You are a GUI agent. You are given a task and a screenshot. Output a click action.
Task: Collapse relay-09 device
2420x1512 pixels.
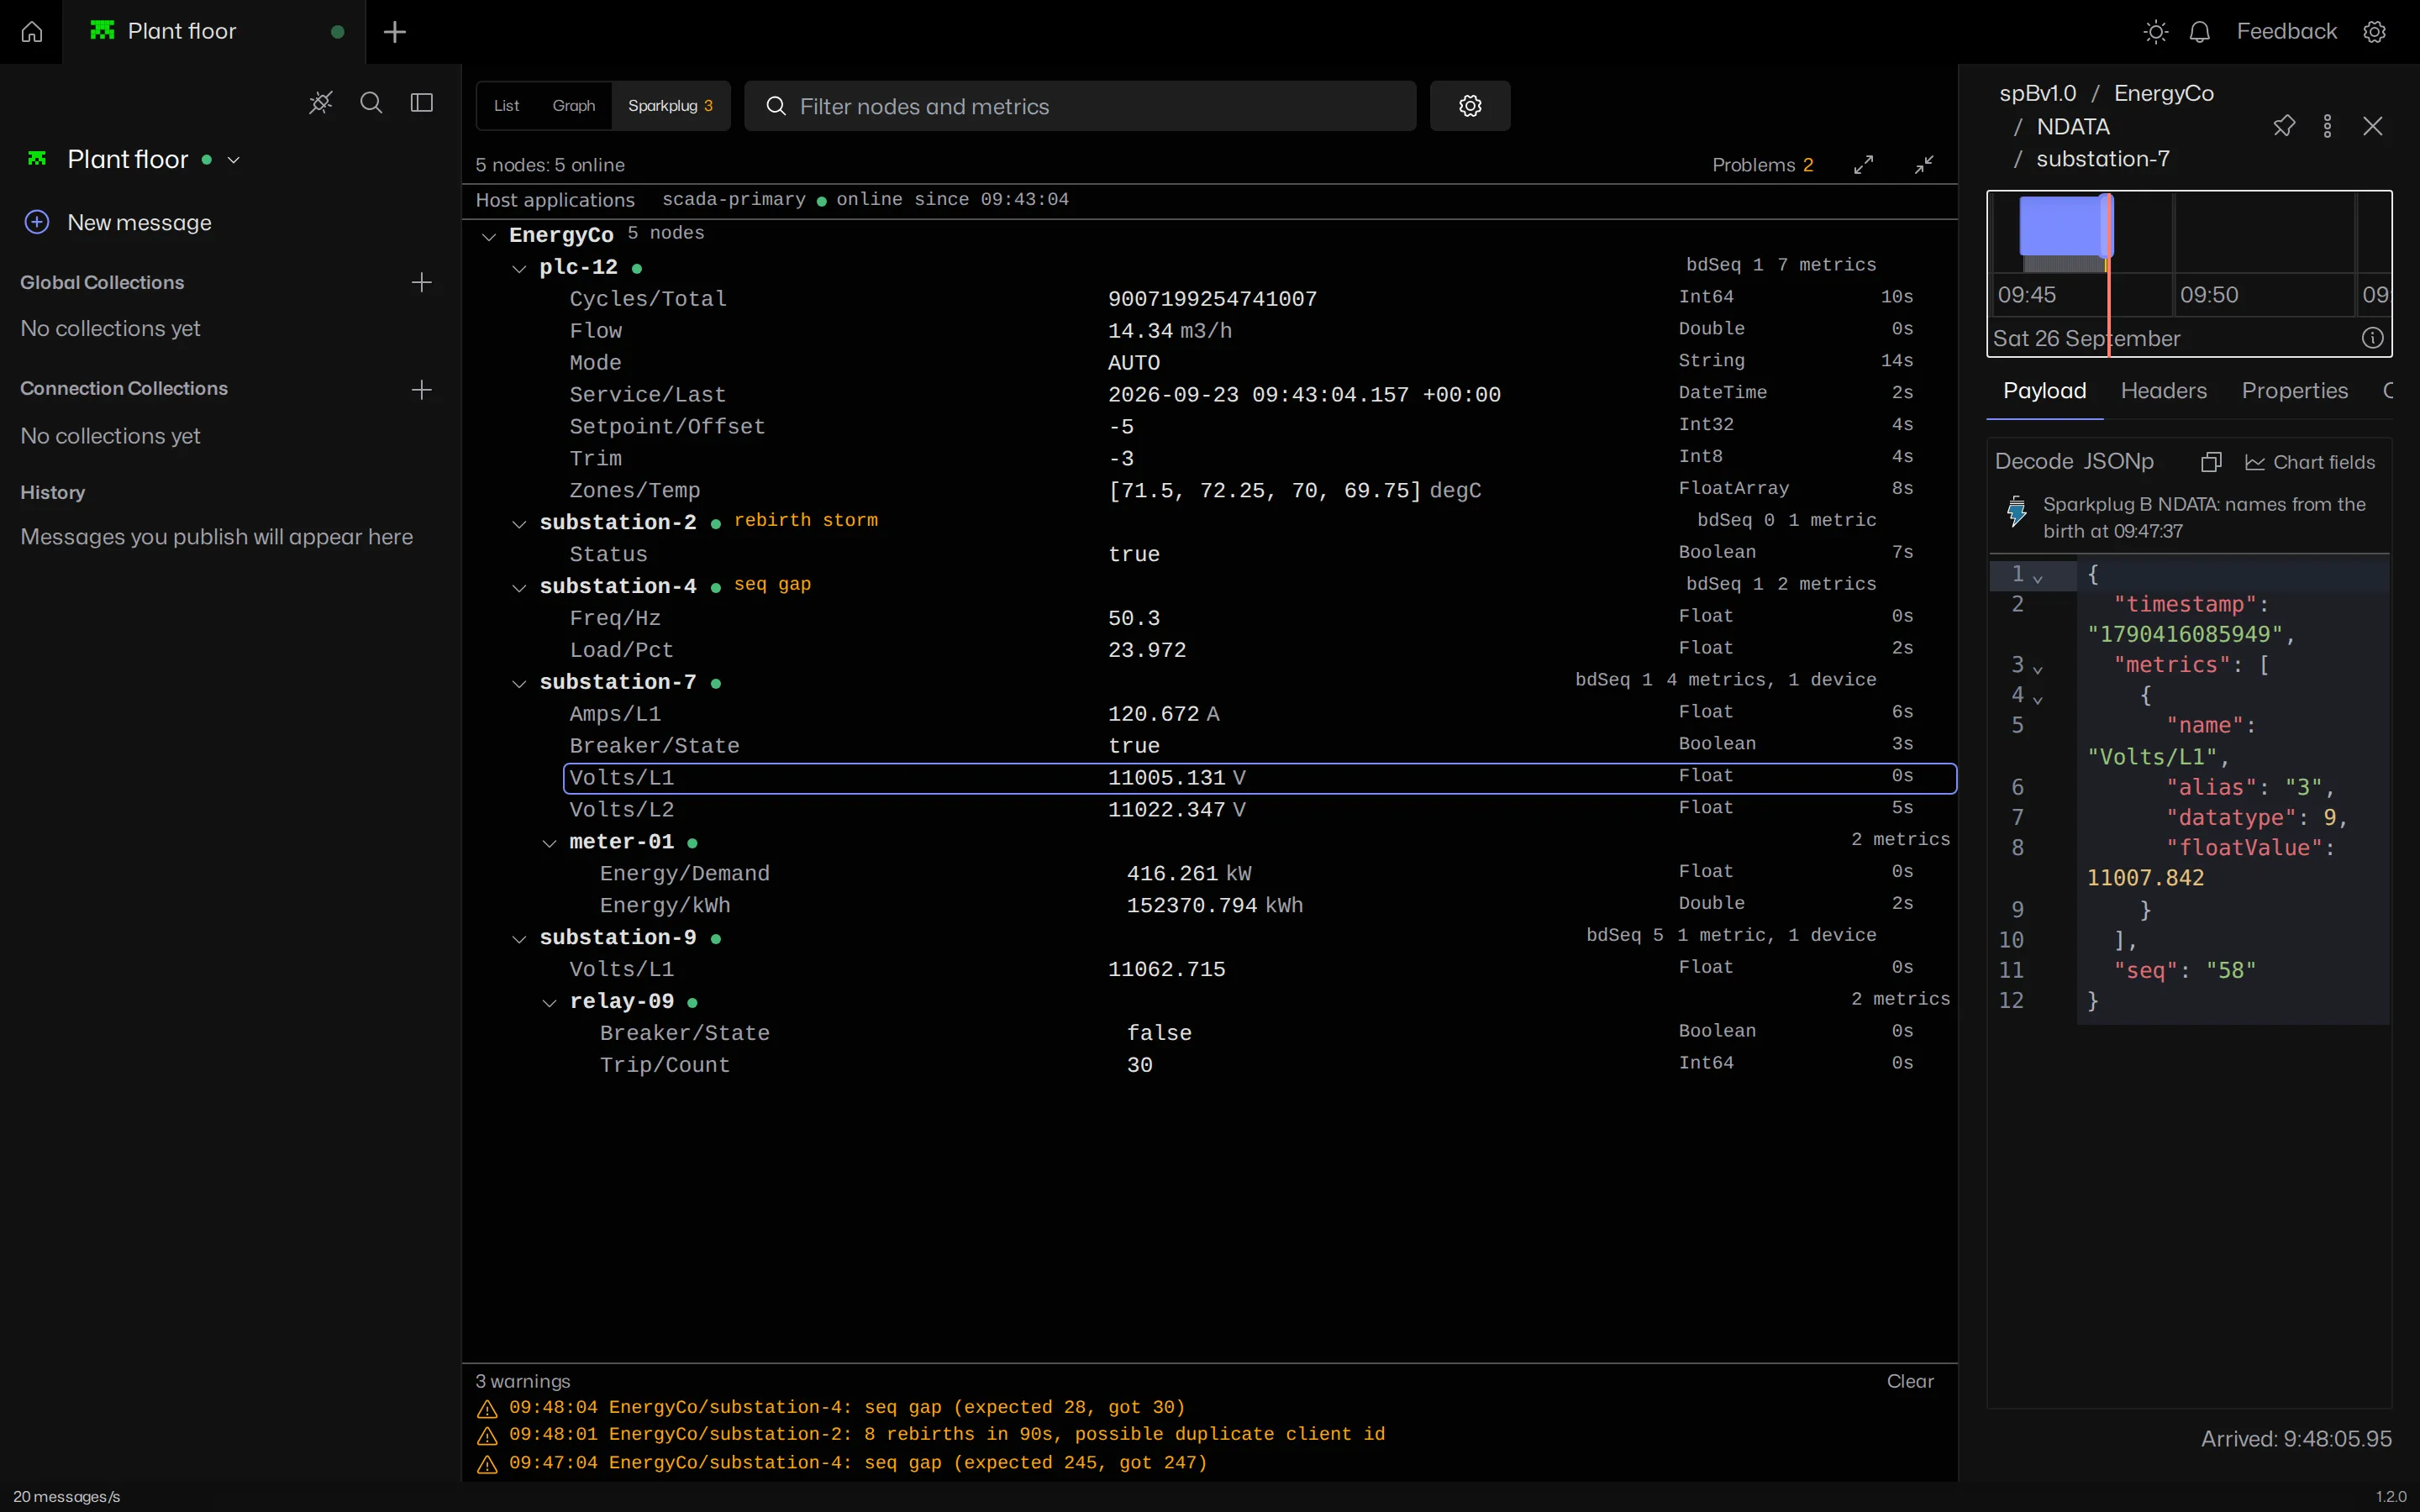(x=549, y=1003)
